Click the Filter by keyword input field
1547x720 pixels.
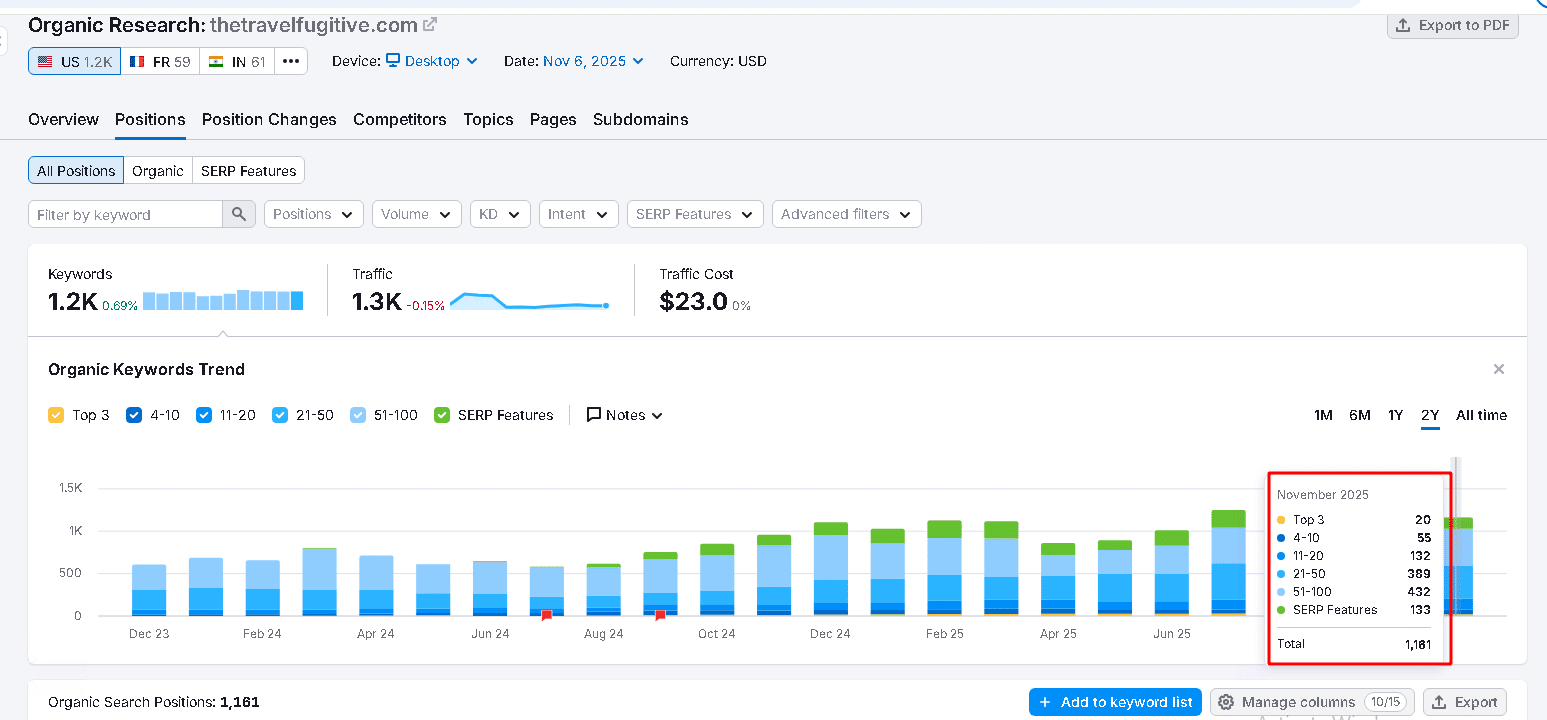(x=125, y=214)
